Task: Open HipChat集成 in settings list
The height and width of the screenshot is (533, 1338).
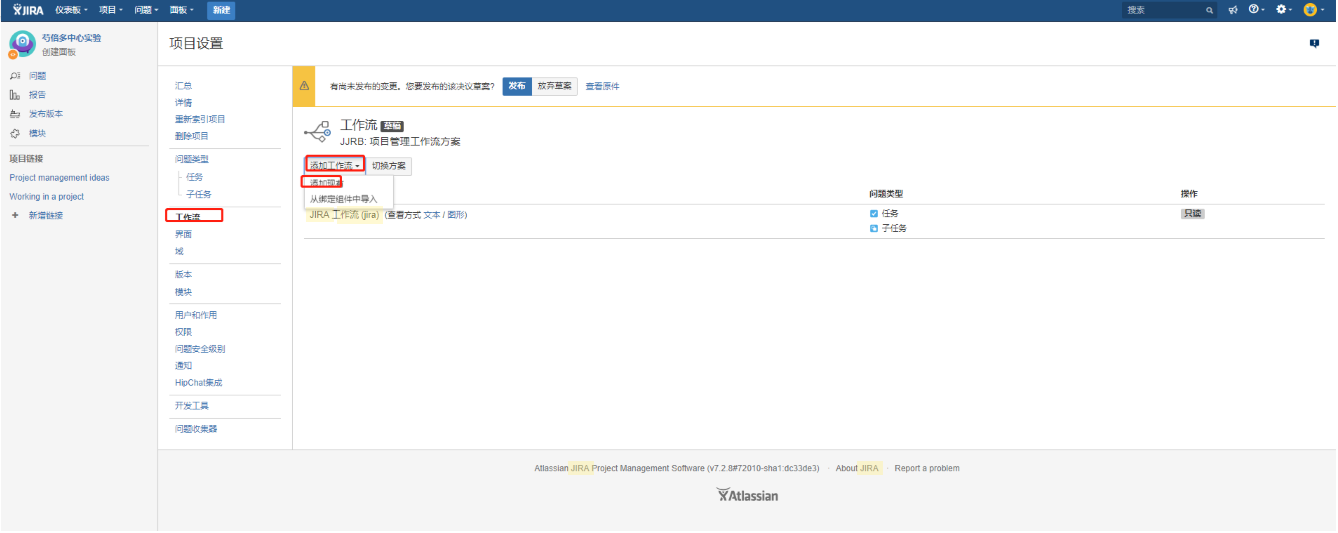Action: coord(199,383)
